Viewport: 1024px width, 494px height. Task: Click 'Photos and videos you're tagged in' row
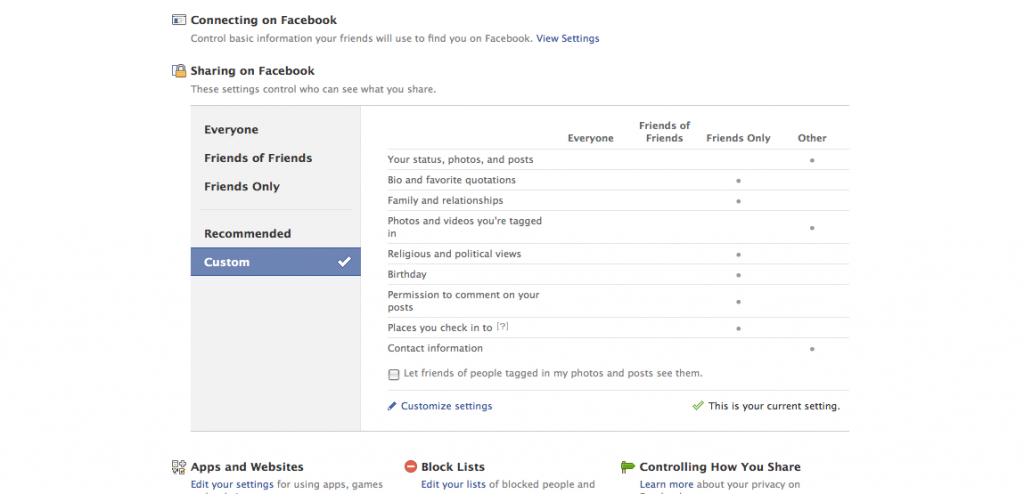[x=618, y=227]
